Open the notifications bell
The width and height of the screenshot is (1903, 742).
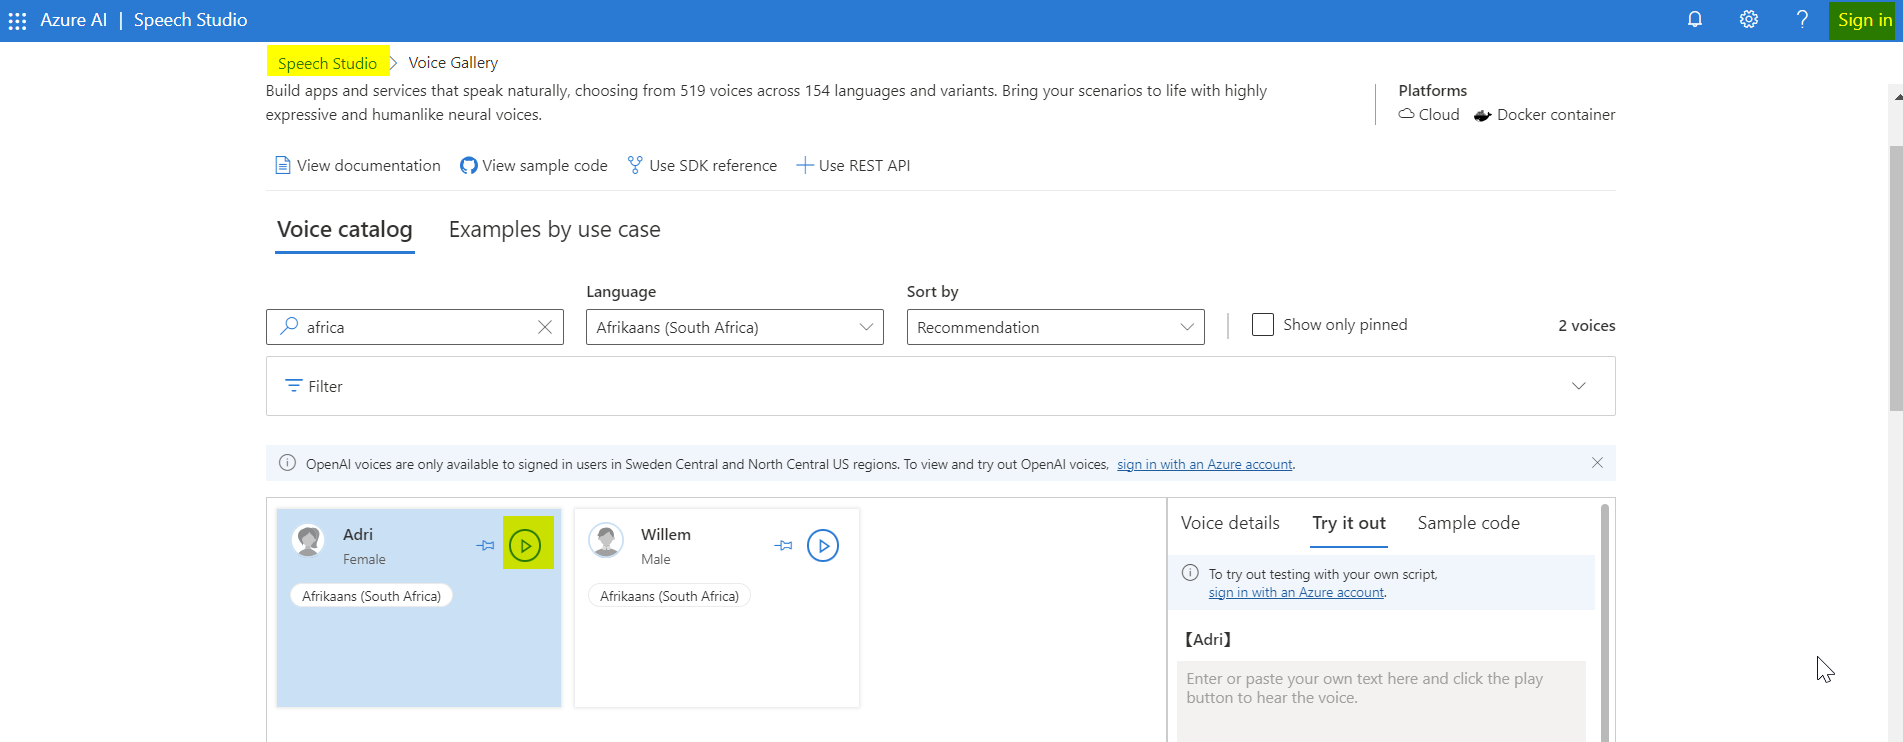(x=1695, y=19)
